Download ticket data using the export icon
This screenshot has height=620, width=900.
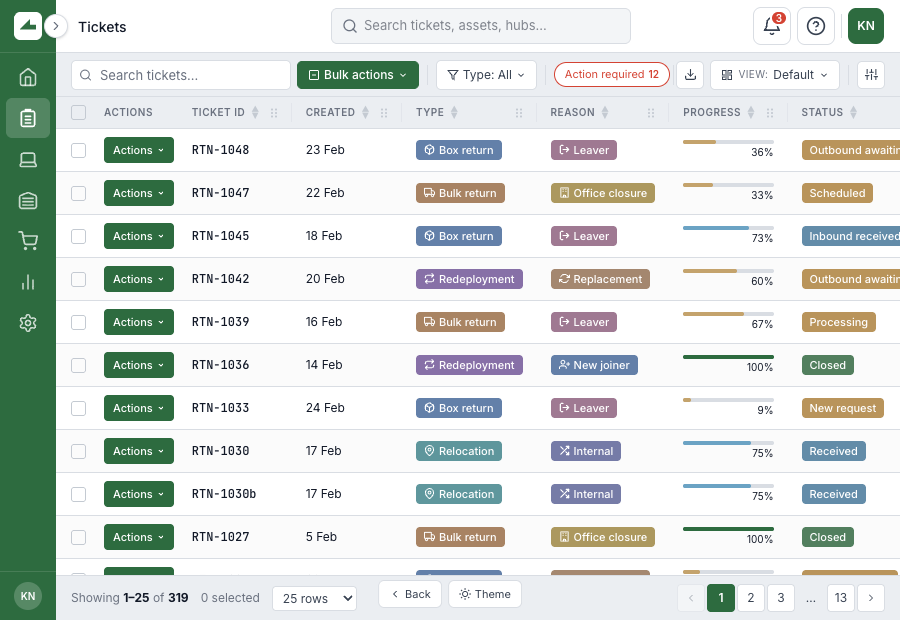point(689,75)
